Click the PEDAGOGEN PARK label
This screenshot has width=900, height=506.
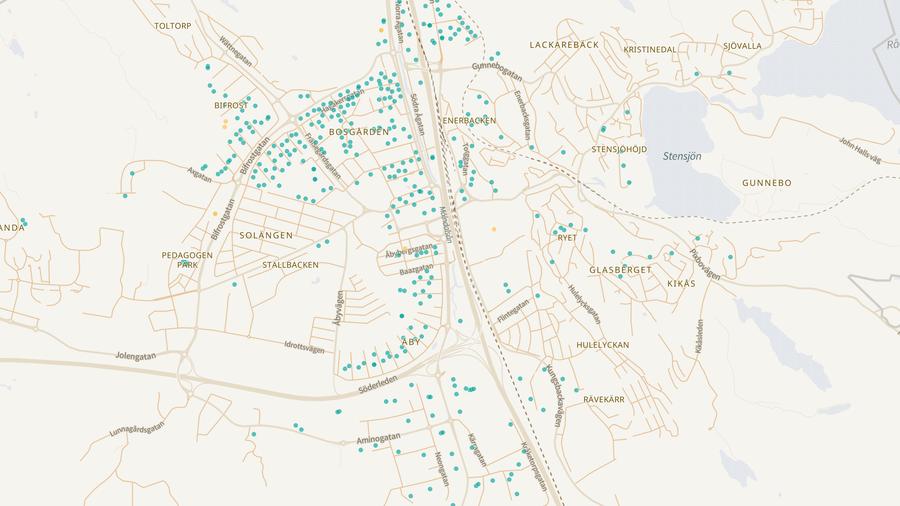pyautogui.click(x=187, y=260)
